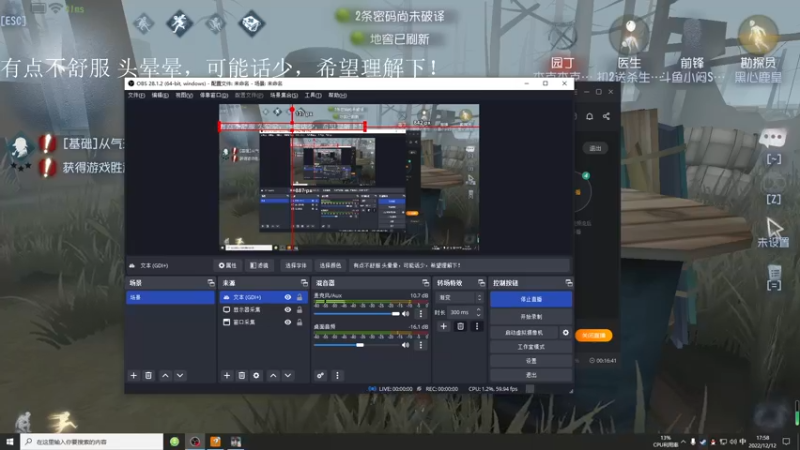Select the 场景 item in the scenes list
Viewport: 800px width, 450px height.
click(x=170, y=297)
